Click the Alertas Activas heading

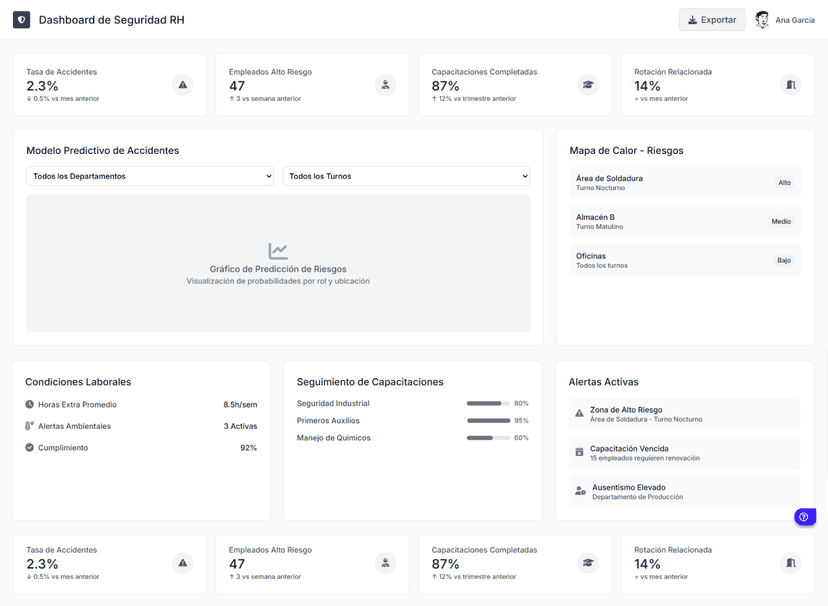[604, 382]
